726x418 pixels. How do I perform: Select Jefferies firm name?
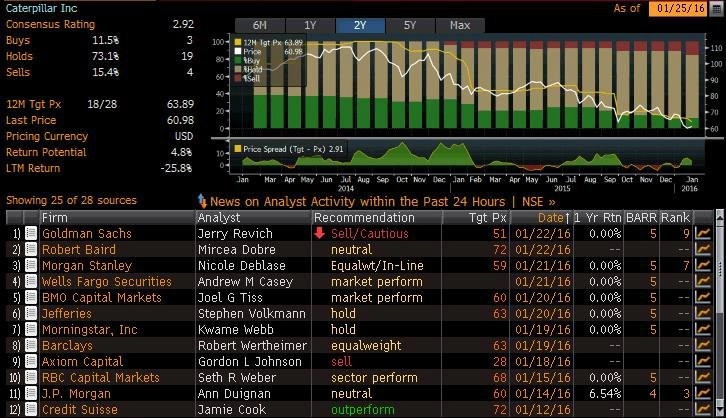coord(67,313)
